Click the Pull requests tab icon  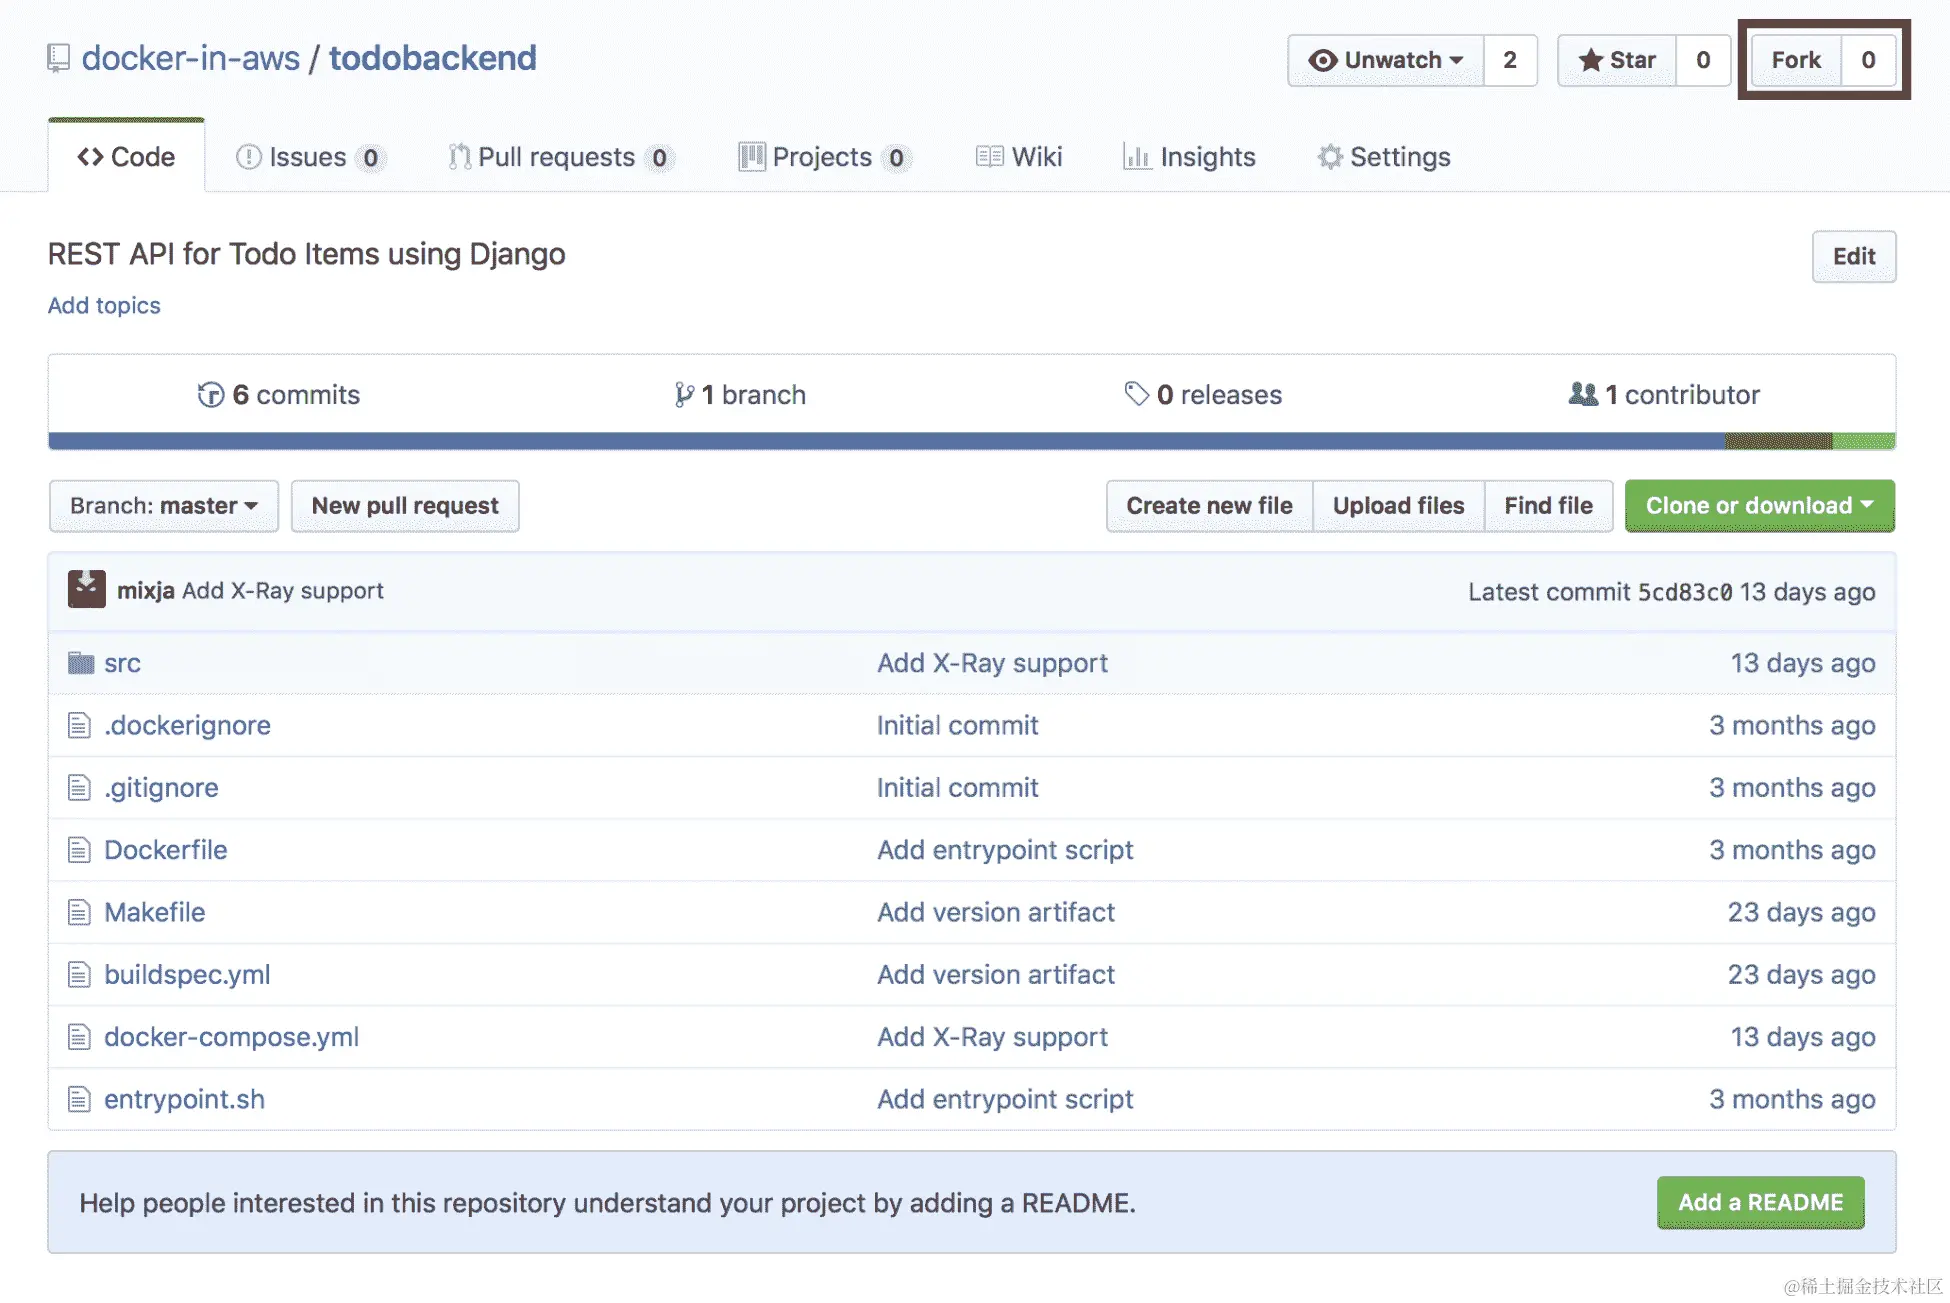[459, 157]
